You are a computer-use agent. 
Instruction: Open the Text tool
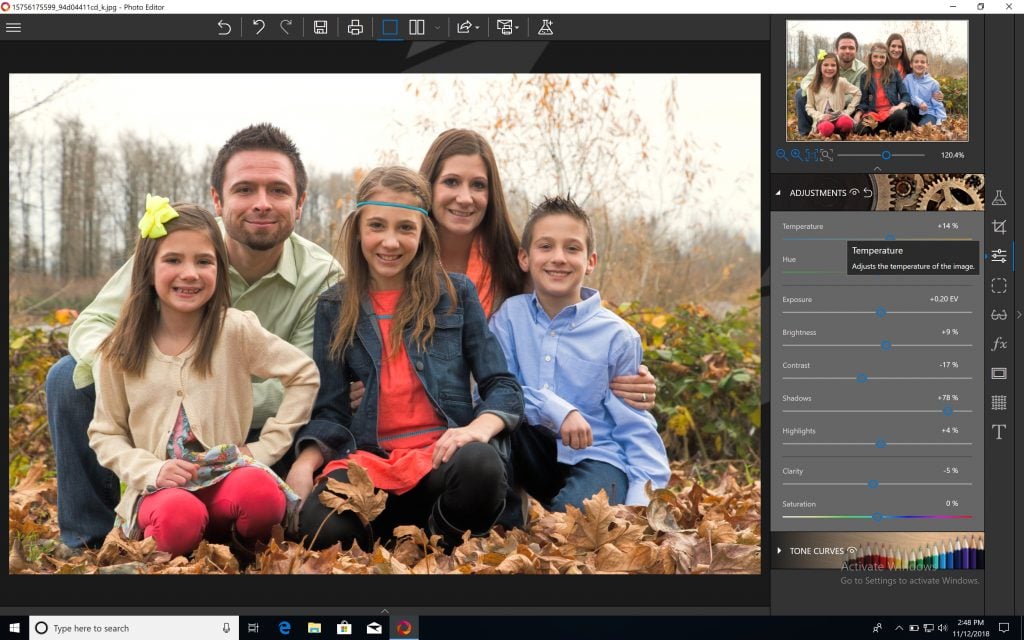(999, 432)
